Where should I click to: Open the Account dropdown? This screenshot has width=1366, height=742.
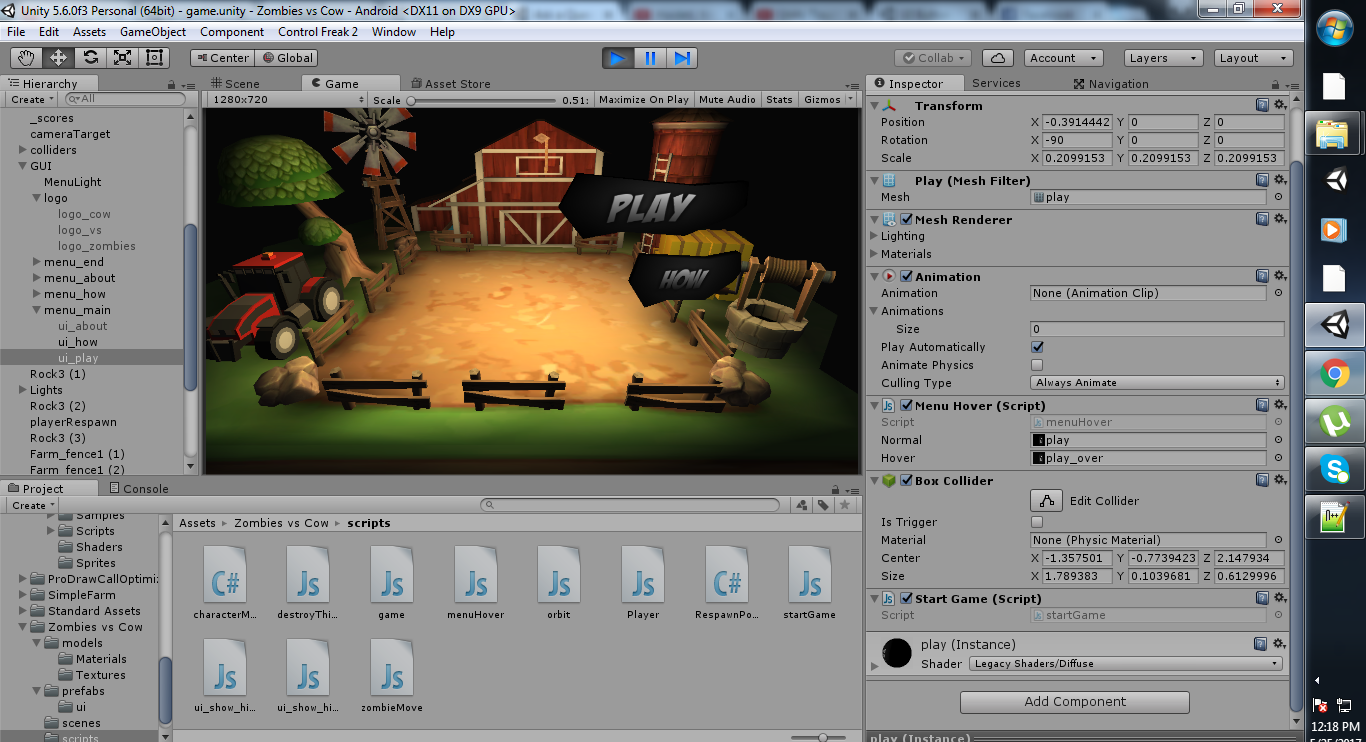[x=1064, y=58]
